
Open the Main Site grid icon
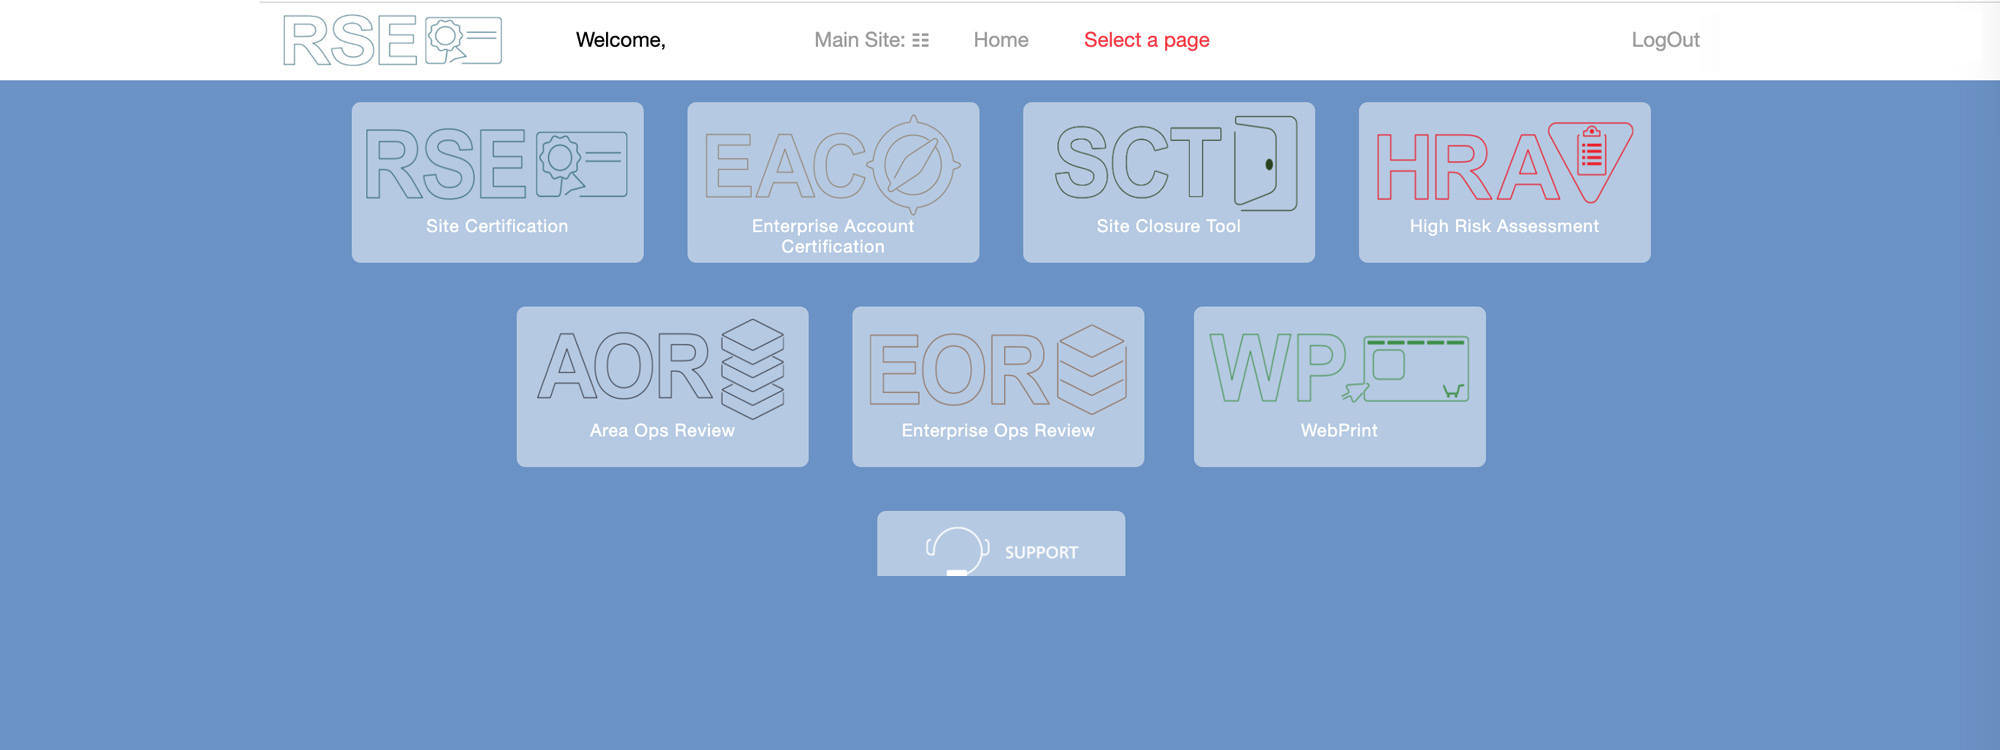coord(920,41)
